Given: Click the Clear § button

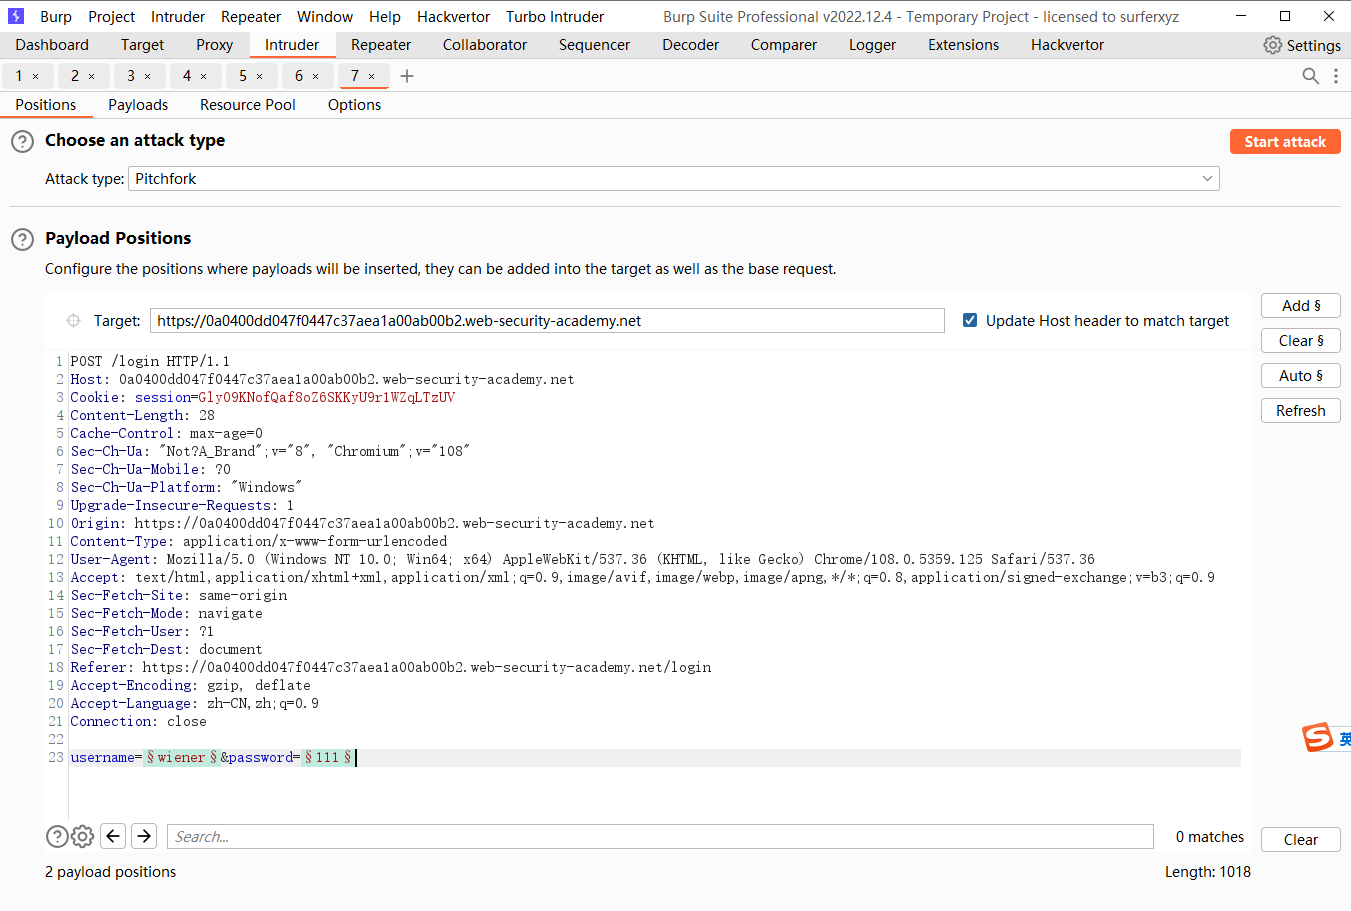Looking at the screenshot, I should (1301, 341).
